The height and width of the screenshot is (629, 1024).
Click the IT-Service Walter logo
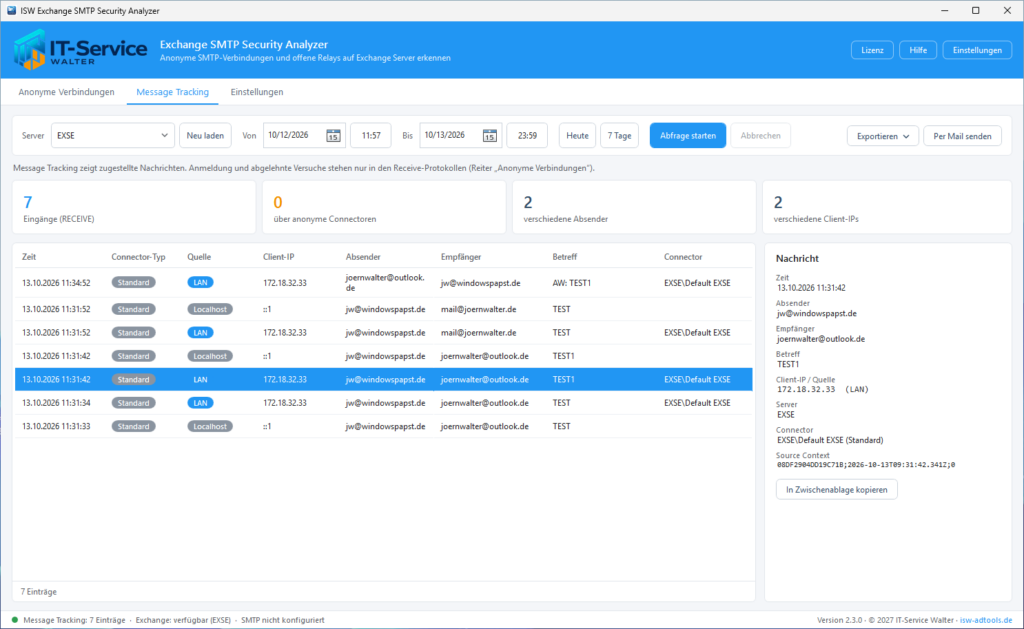pyautogui.click(x=80, y=50)
